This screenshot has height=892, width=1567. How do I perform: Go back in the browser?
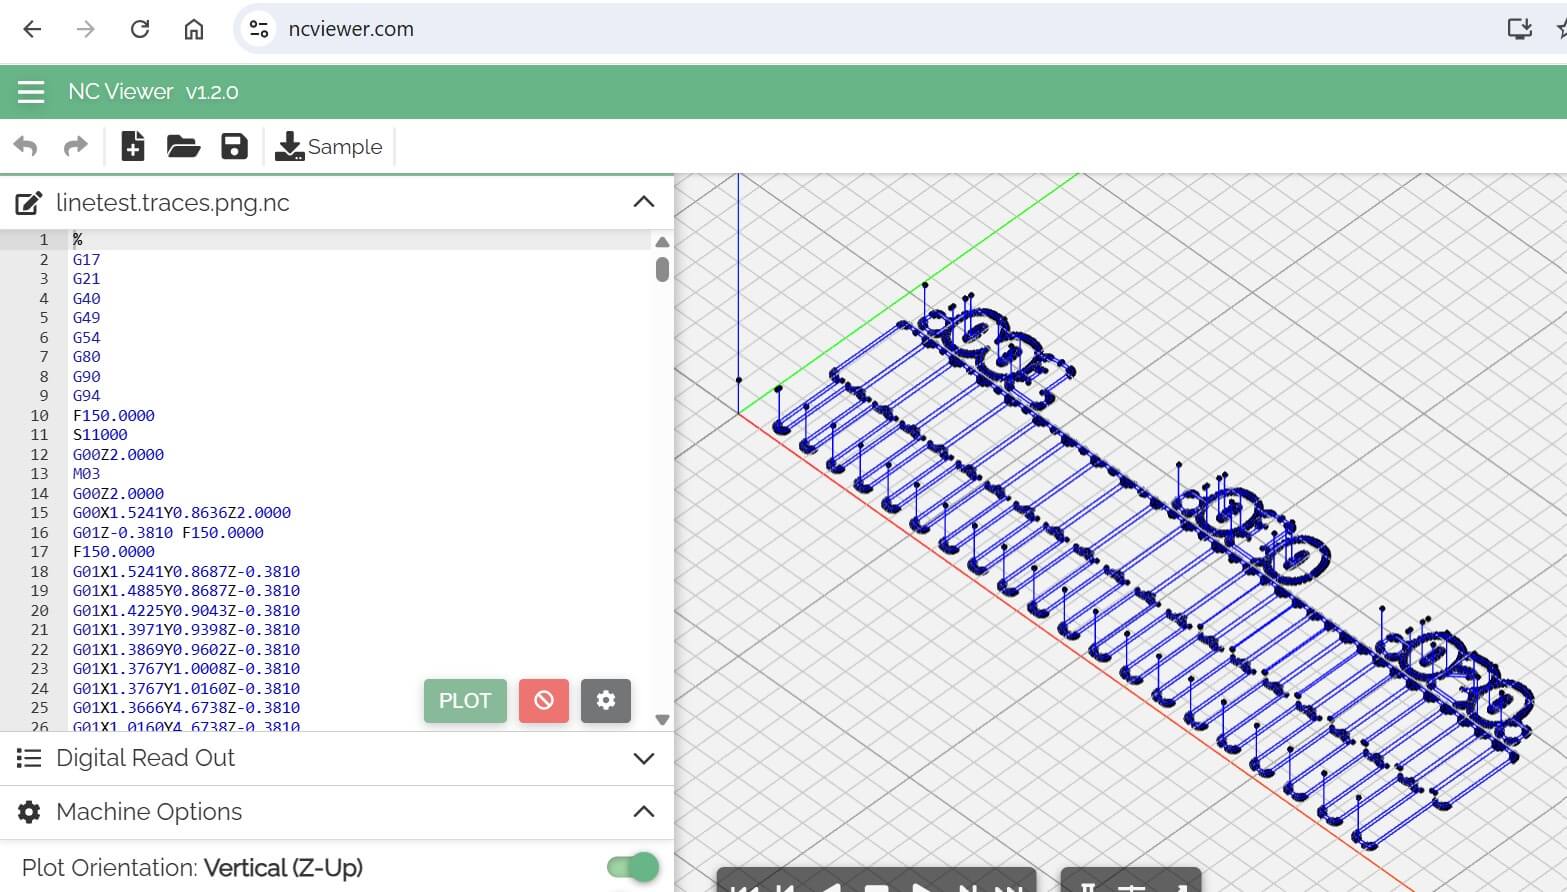[x=32, y=29]
